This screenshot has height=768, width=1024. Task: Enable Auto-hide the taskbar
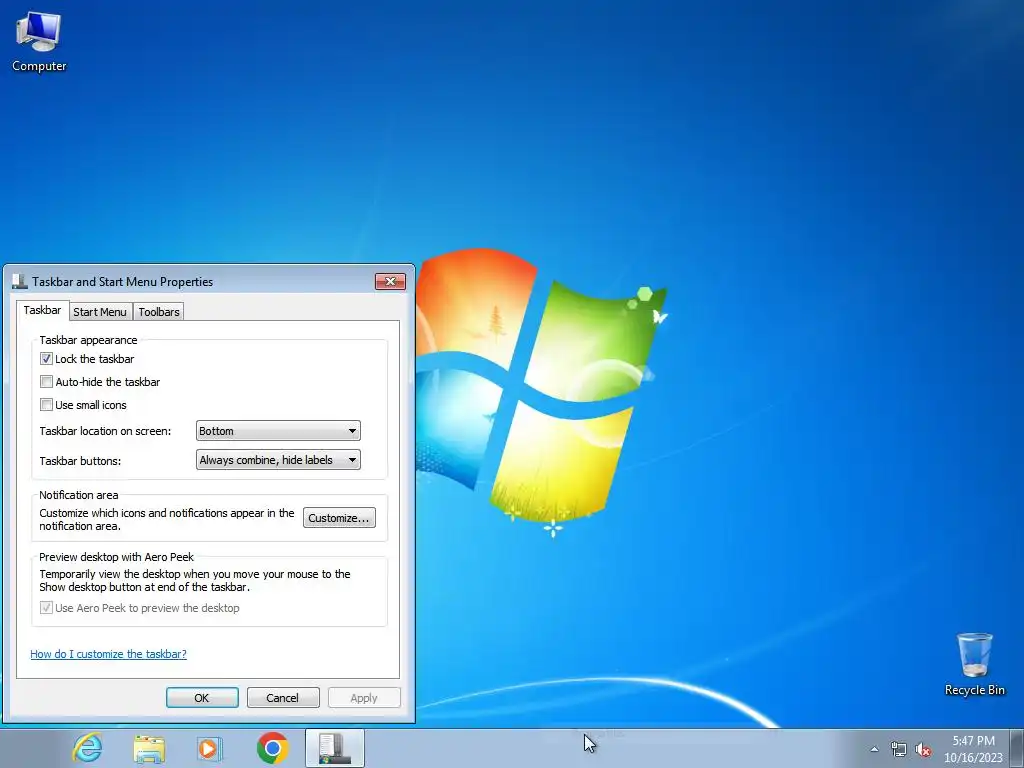(46, 381)
